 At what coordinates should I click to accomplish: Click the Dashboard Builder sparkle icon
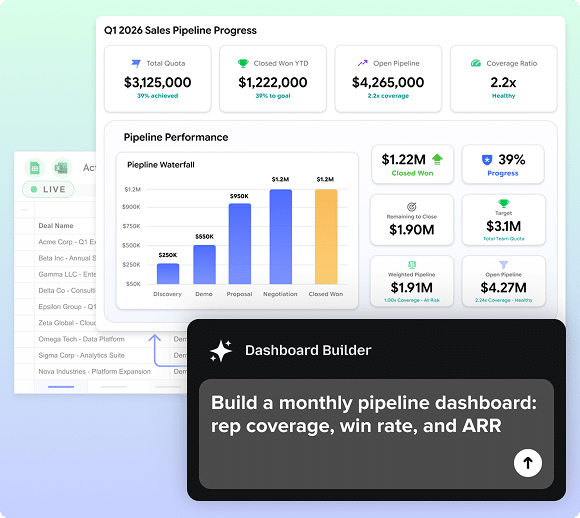coord(221,350)
